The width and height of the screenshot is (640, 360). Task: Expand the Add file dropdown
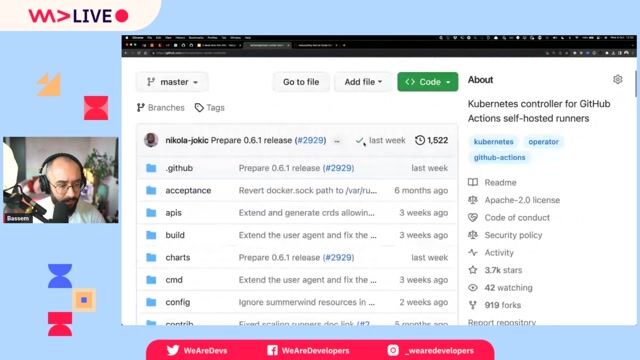tap(363, 82)
